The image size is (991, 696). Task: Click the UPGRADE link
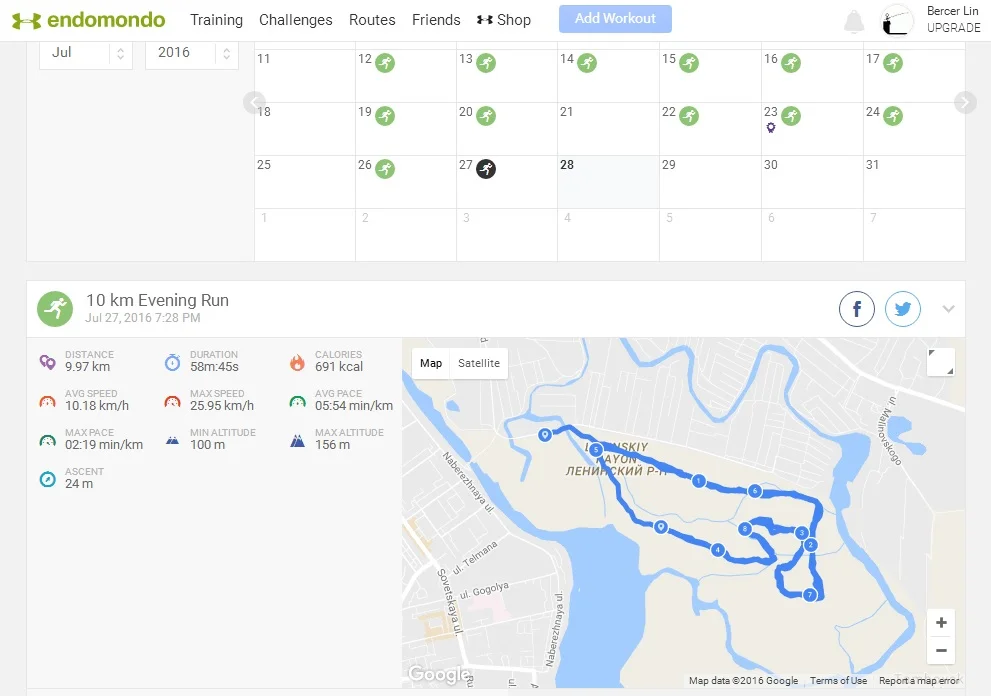pyautogui.click(x=953, y=28)
